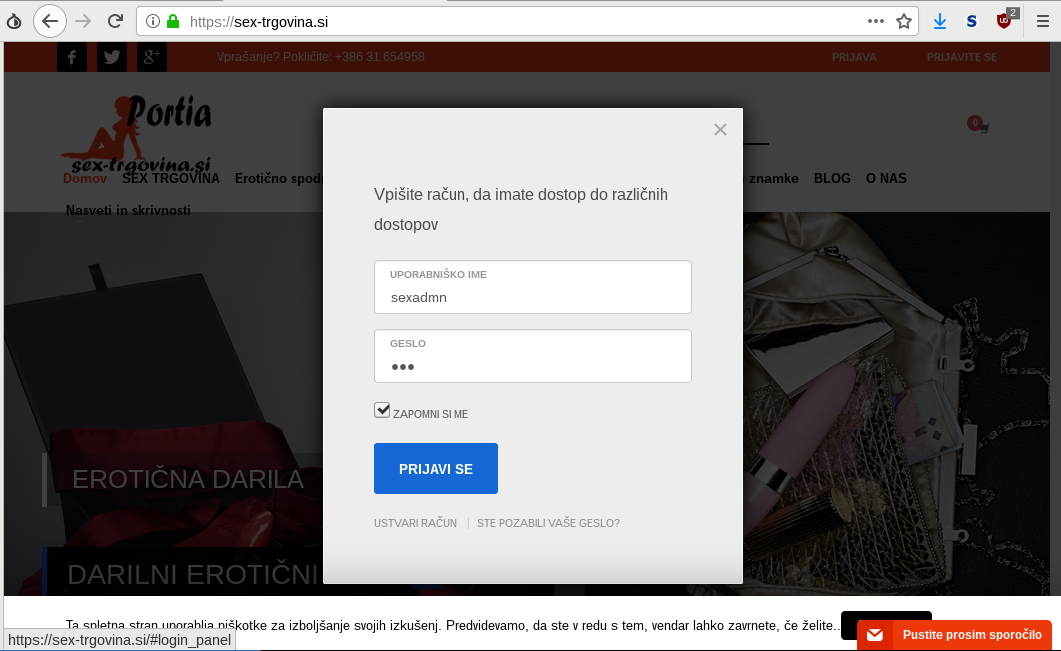Click the phone number +386 31 654958
The height and width of the screenshot is (651, 1061).
click(x=380, y=57)
